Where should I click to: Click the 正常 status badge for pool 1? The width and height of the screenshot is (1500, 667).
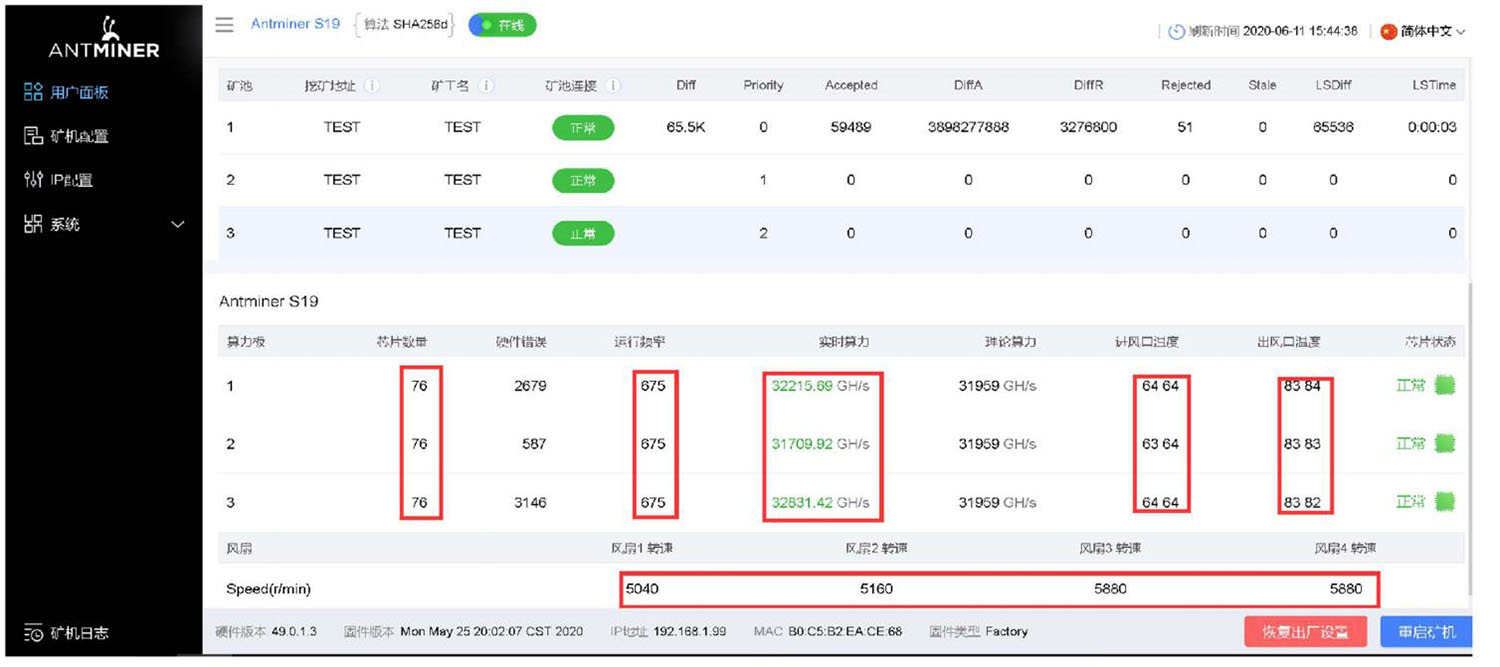(x=583, y=128)
